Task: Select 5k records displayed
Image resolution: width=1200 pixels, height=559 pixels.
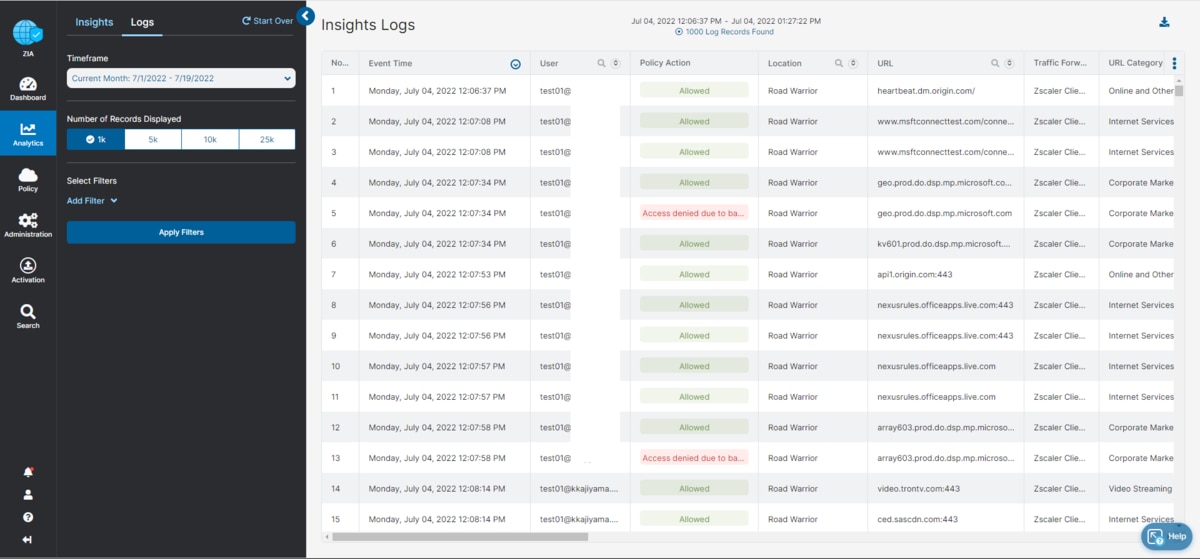Action: coord(153,139)
